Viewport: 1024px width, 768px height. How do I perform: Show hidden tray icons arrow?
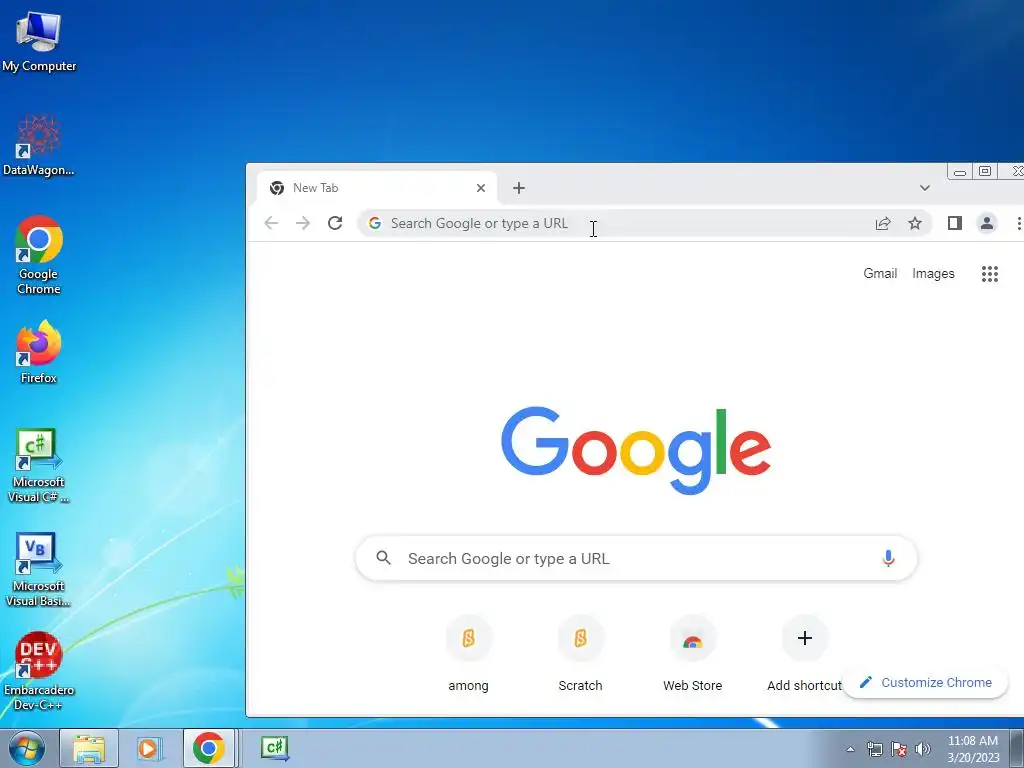click(x=850, y=749)
